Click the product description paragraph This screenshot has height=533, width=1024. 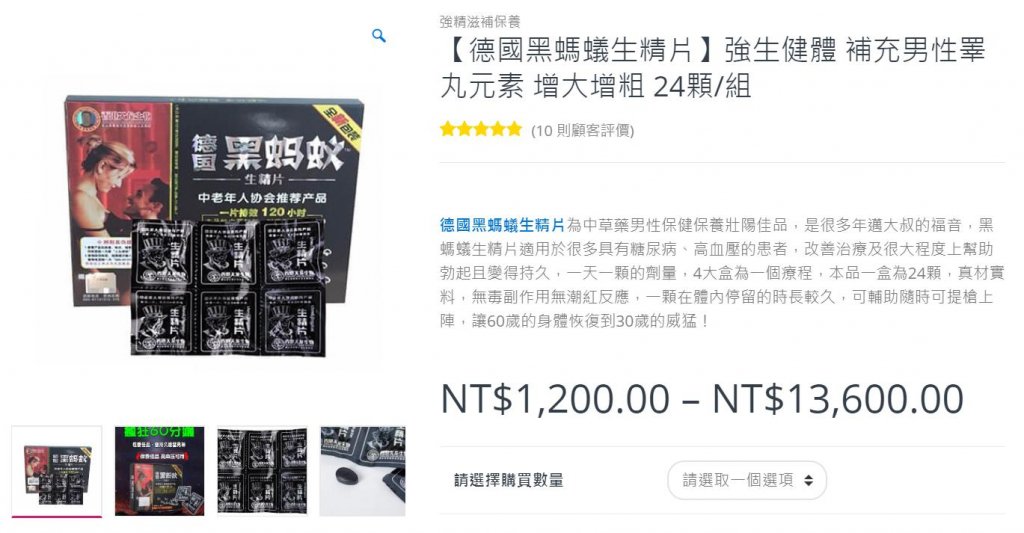(722, 273)
